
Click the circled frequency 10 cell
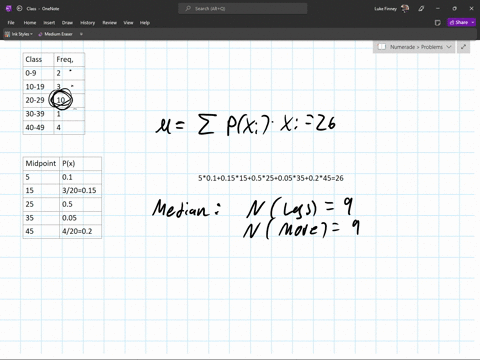[x=69, y=100]
